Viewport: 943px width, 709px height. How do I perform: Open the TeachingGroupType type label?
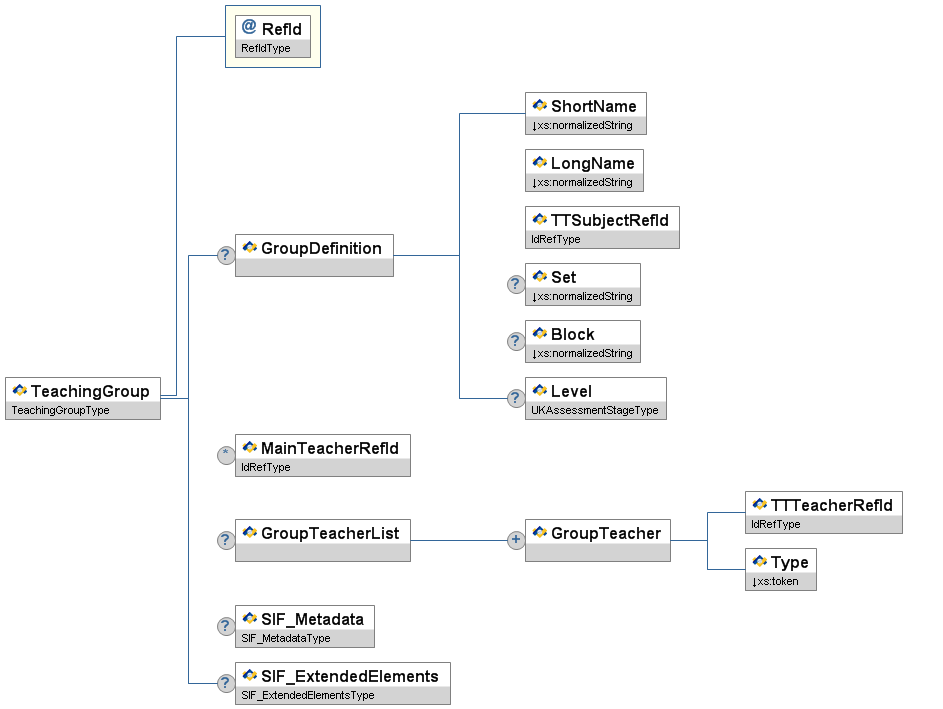[x=60, y=410]
